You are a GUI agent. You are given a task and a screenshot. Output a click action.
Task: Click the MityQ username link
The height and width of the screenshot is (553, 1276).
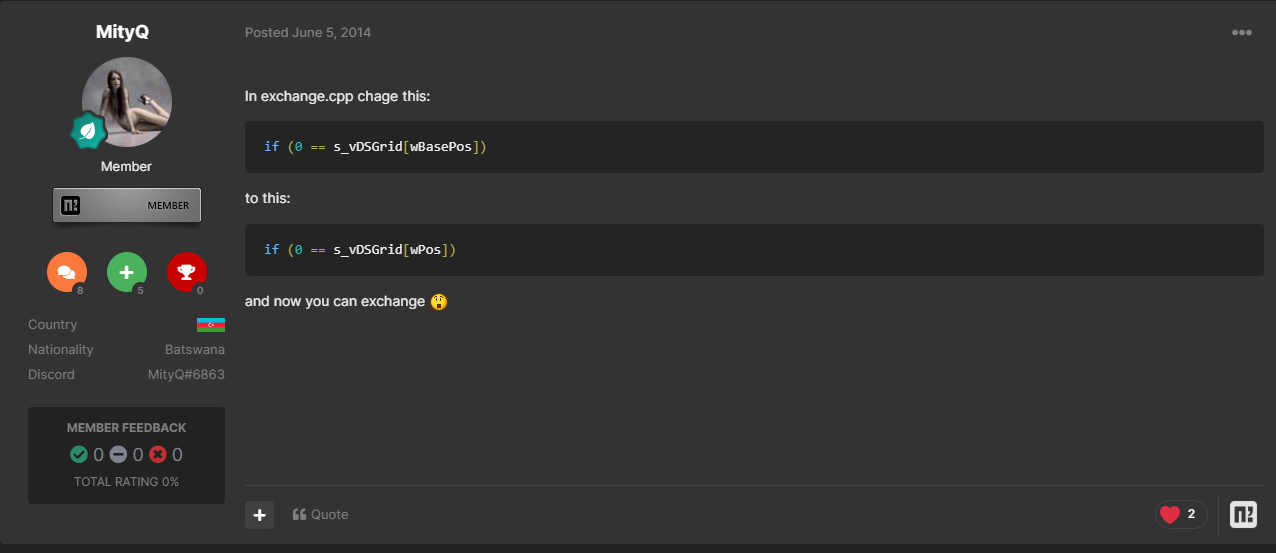point(122,32)
